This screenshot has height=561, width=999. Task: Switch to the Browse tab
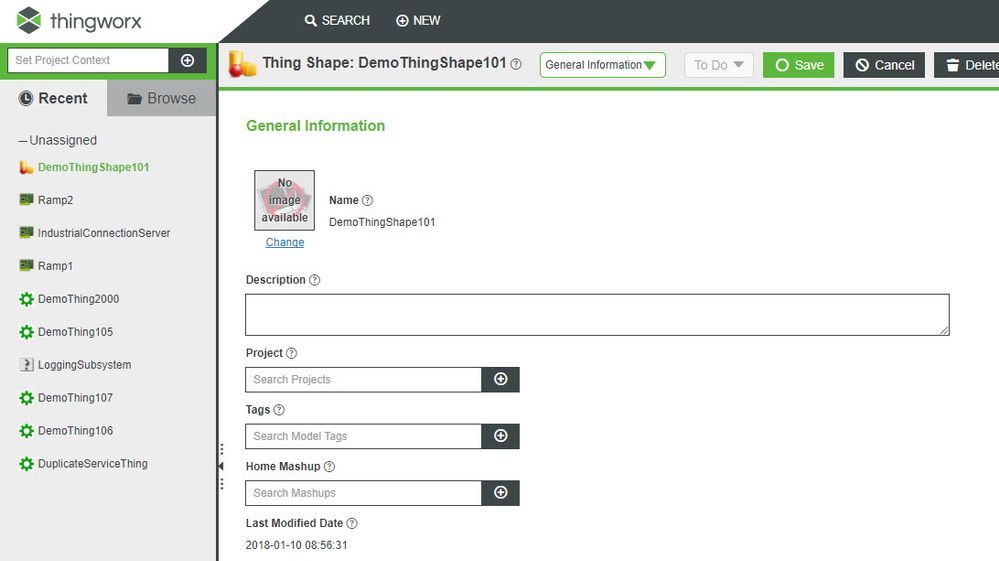click(161, 98)
